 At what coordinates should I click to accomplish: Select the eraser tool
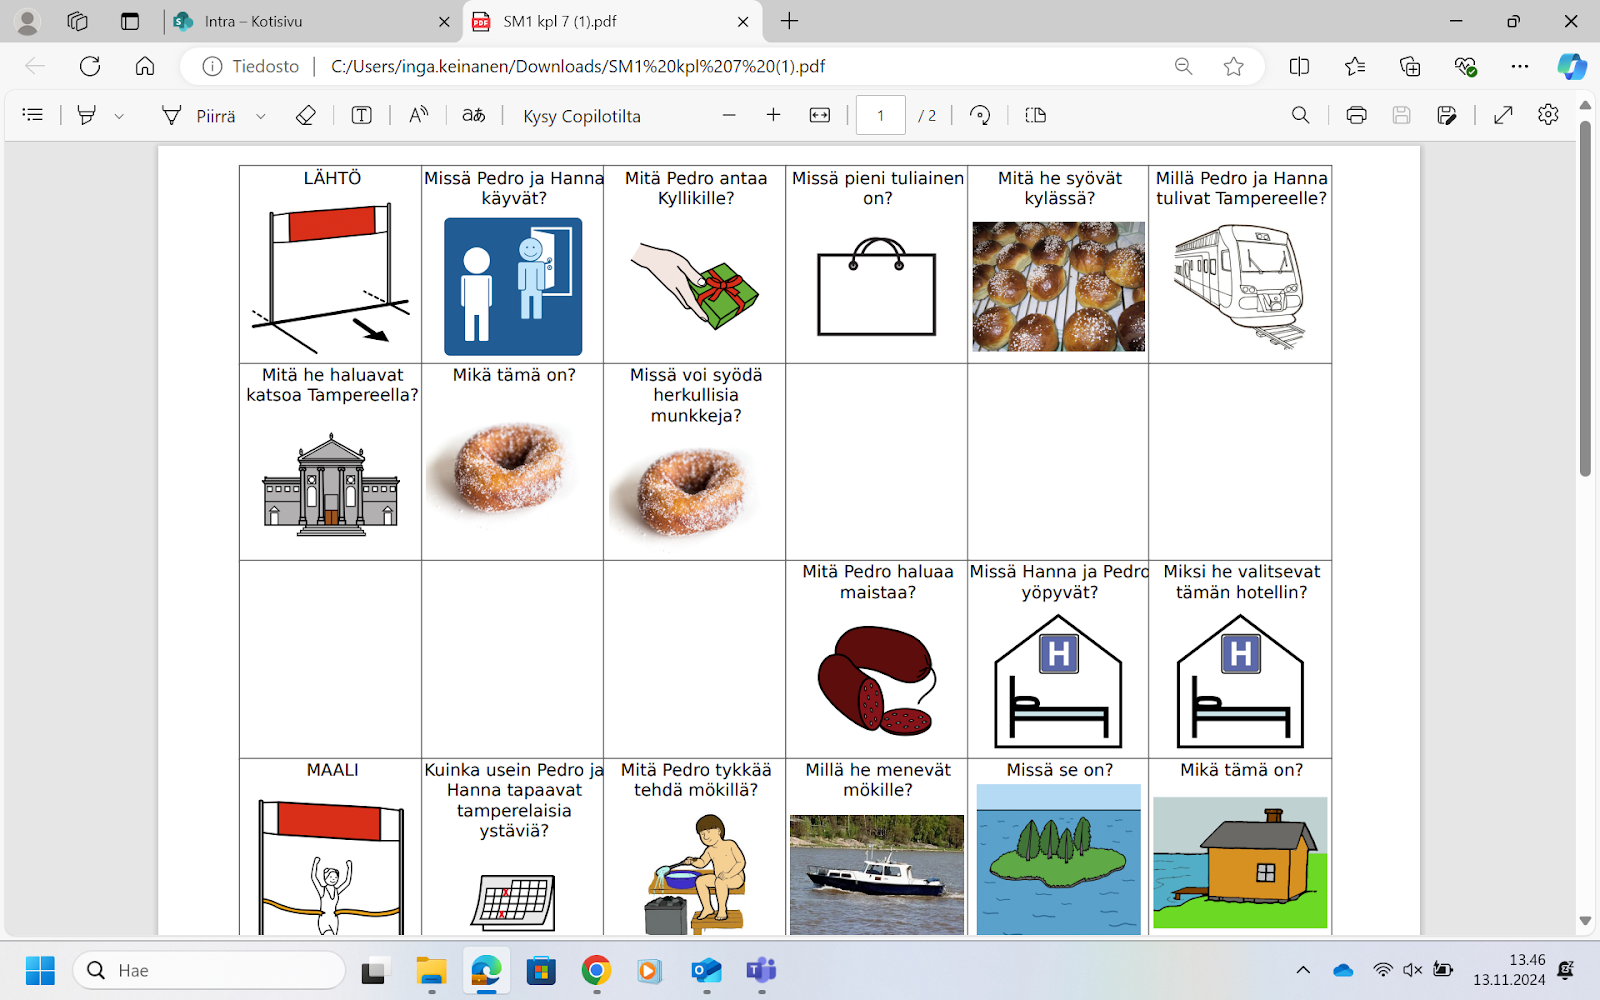pos(306,115)
